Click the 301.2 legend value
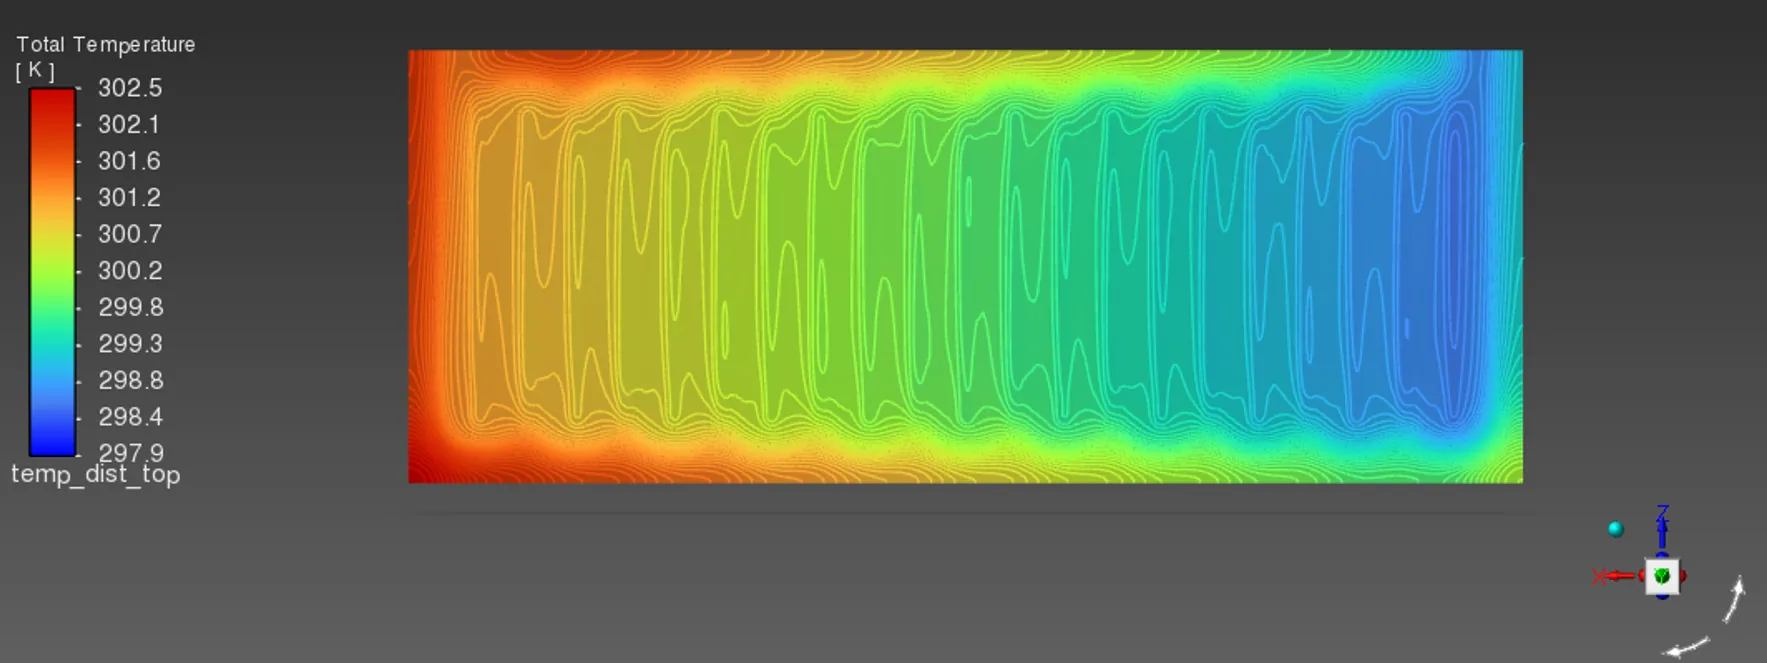Viewport: 1767px width, 663px height. point(129,197)
